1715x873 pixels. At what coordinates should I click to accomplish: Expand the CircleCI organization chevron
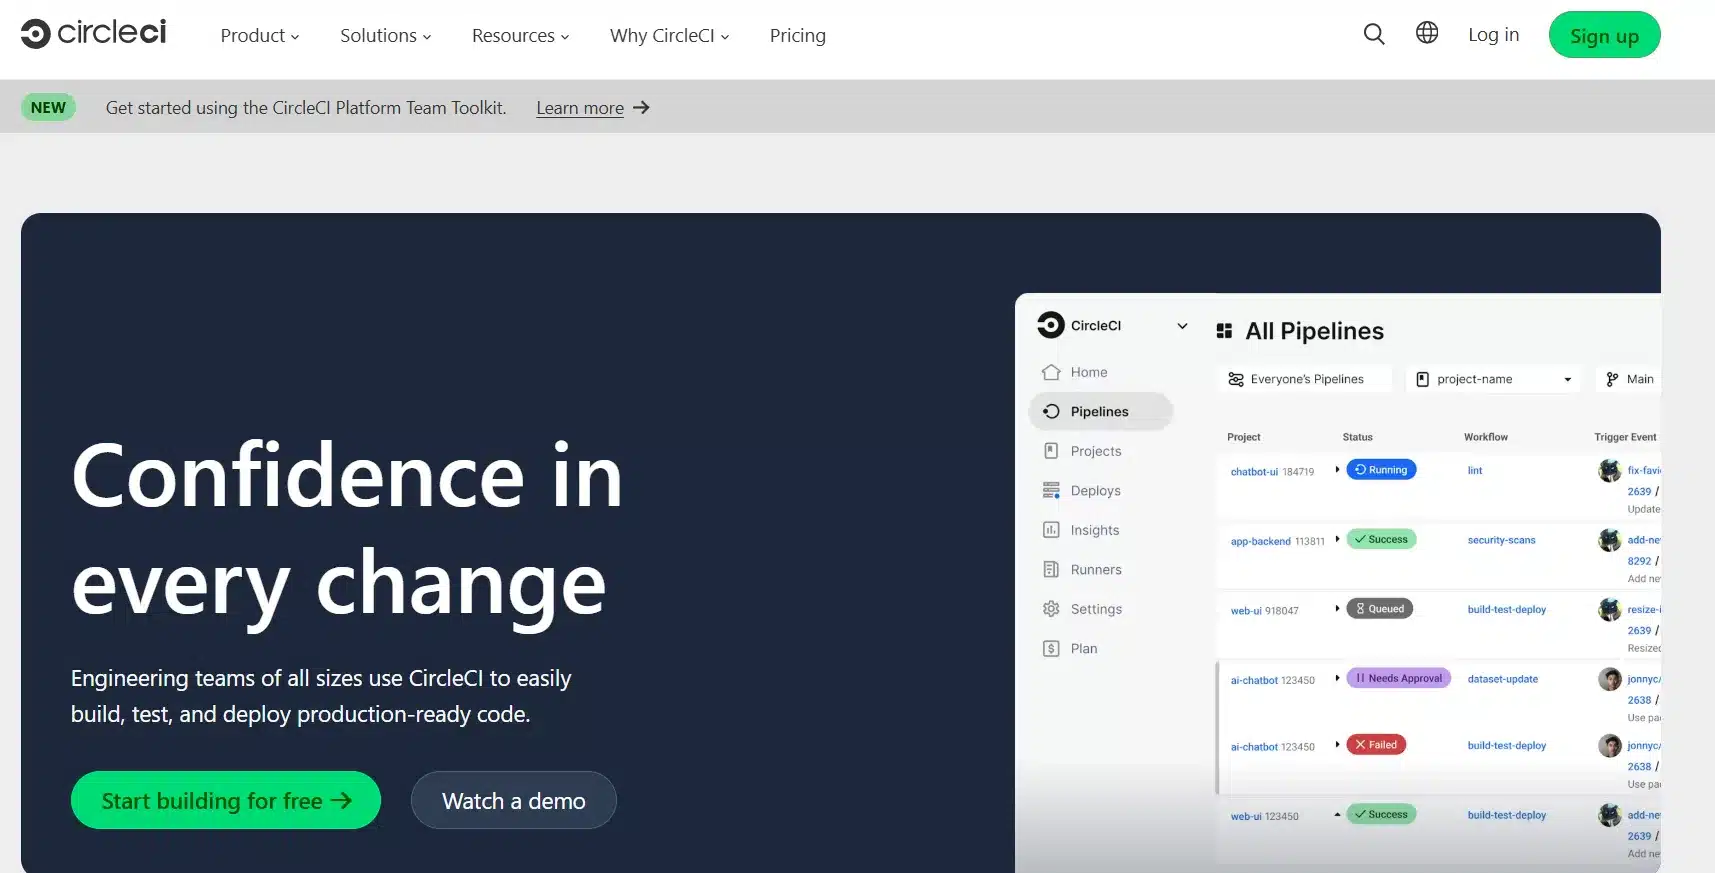coord(1182,326)
